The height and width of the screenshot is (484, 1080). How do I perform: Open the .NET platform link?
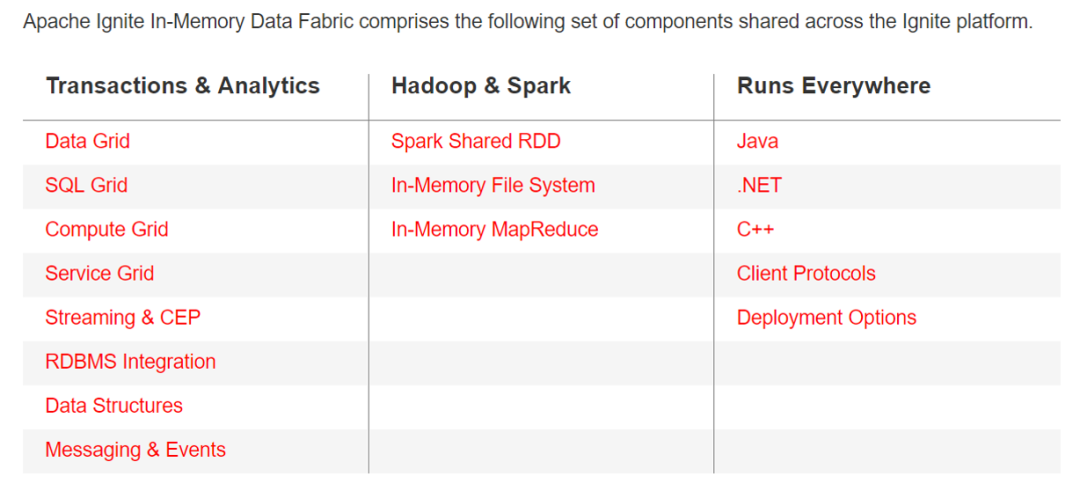tap(759, 185)
